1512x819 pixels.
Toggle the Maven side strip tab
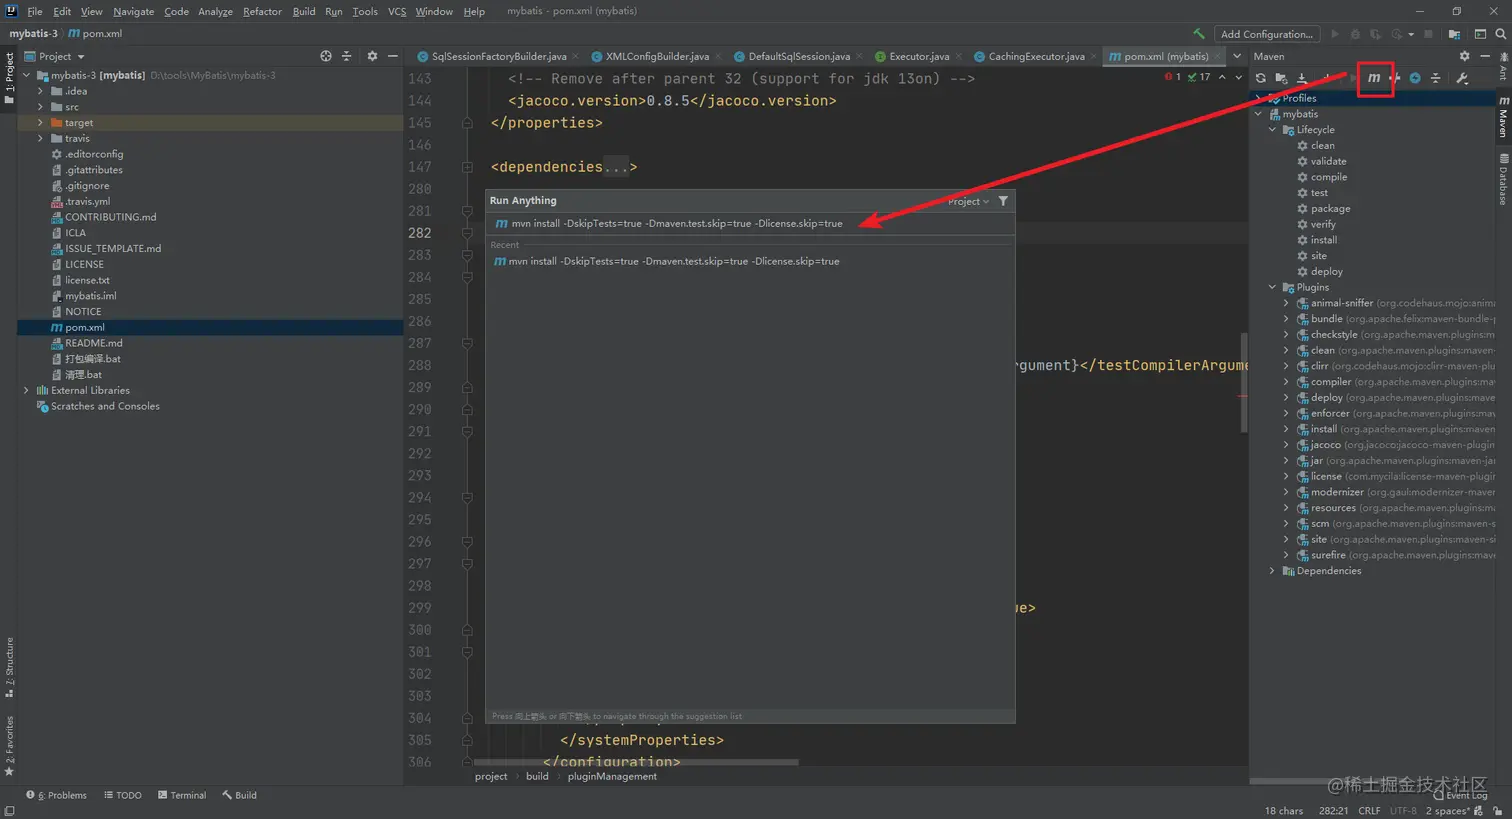[1503, 117]
